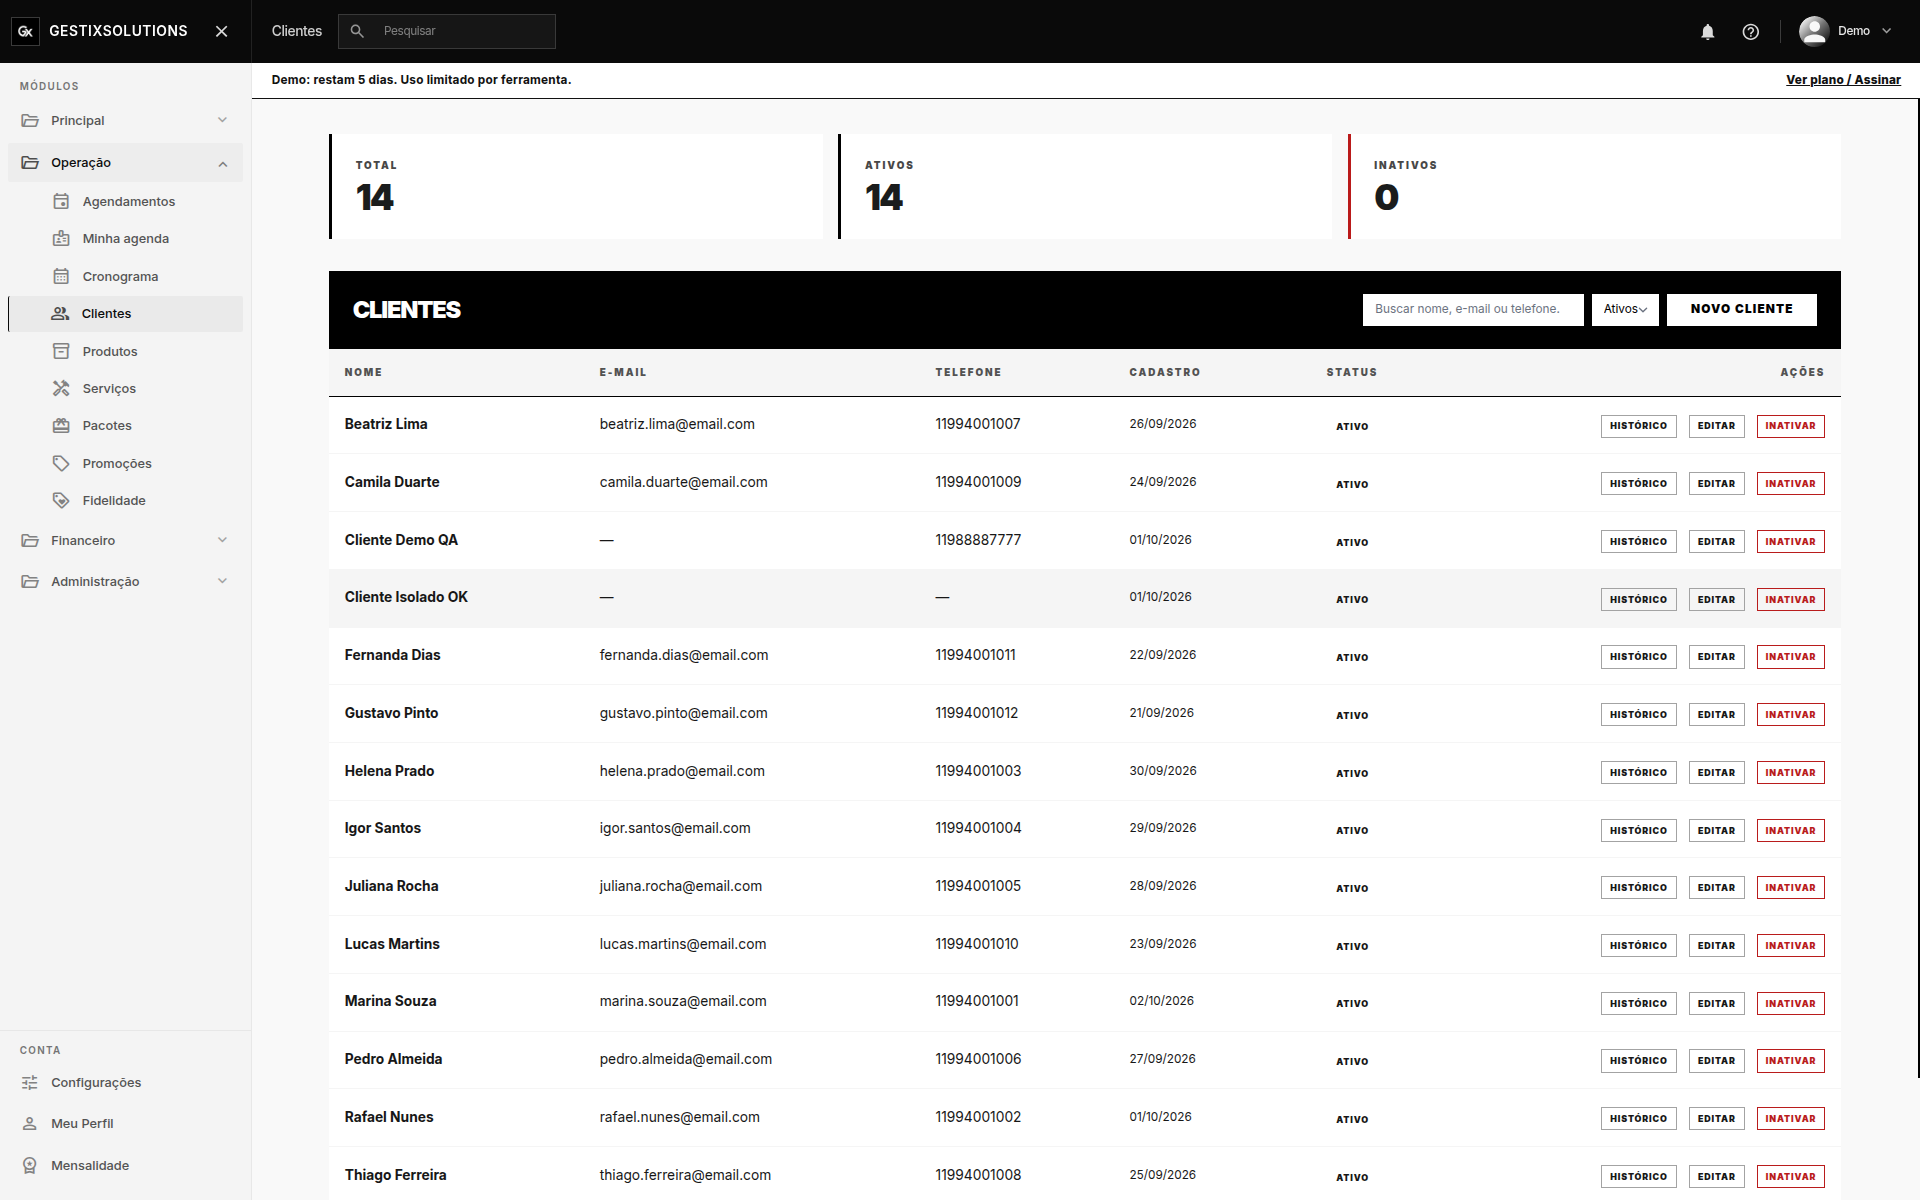Click the GestixSolutions logo icon
1920x1200 pixels.
click(25, 31)
